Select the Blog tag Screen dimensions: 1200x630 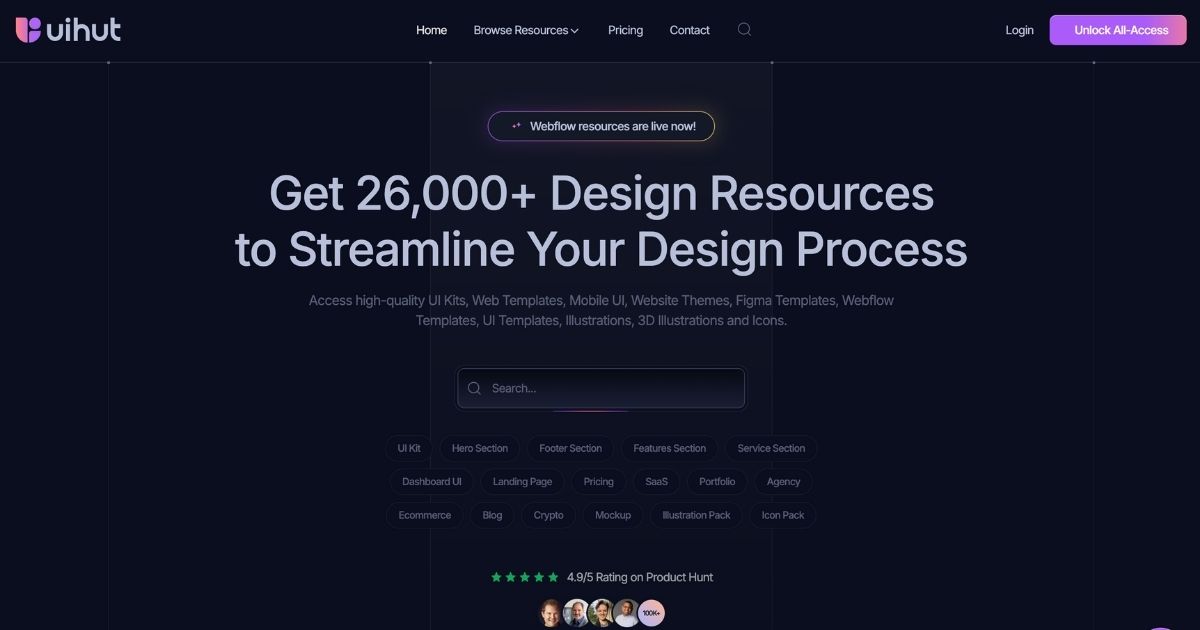[x=492, y=515]
